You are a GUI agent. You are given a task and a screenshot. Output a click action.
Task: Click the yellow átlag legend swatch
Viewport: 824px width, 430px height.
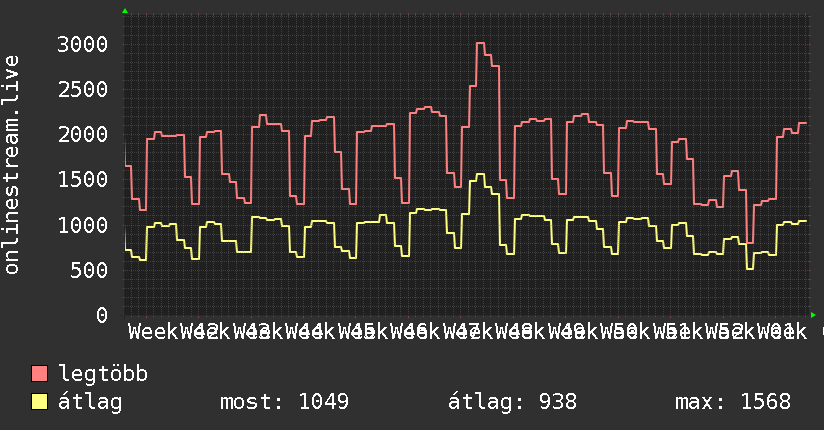39,401
